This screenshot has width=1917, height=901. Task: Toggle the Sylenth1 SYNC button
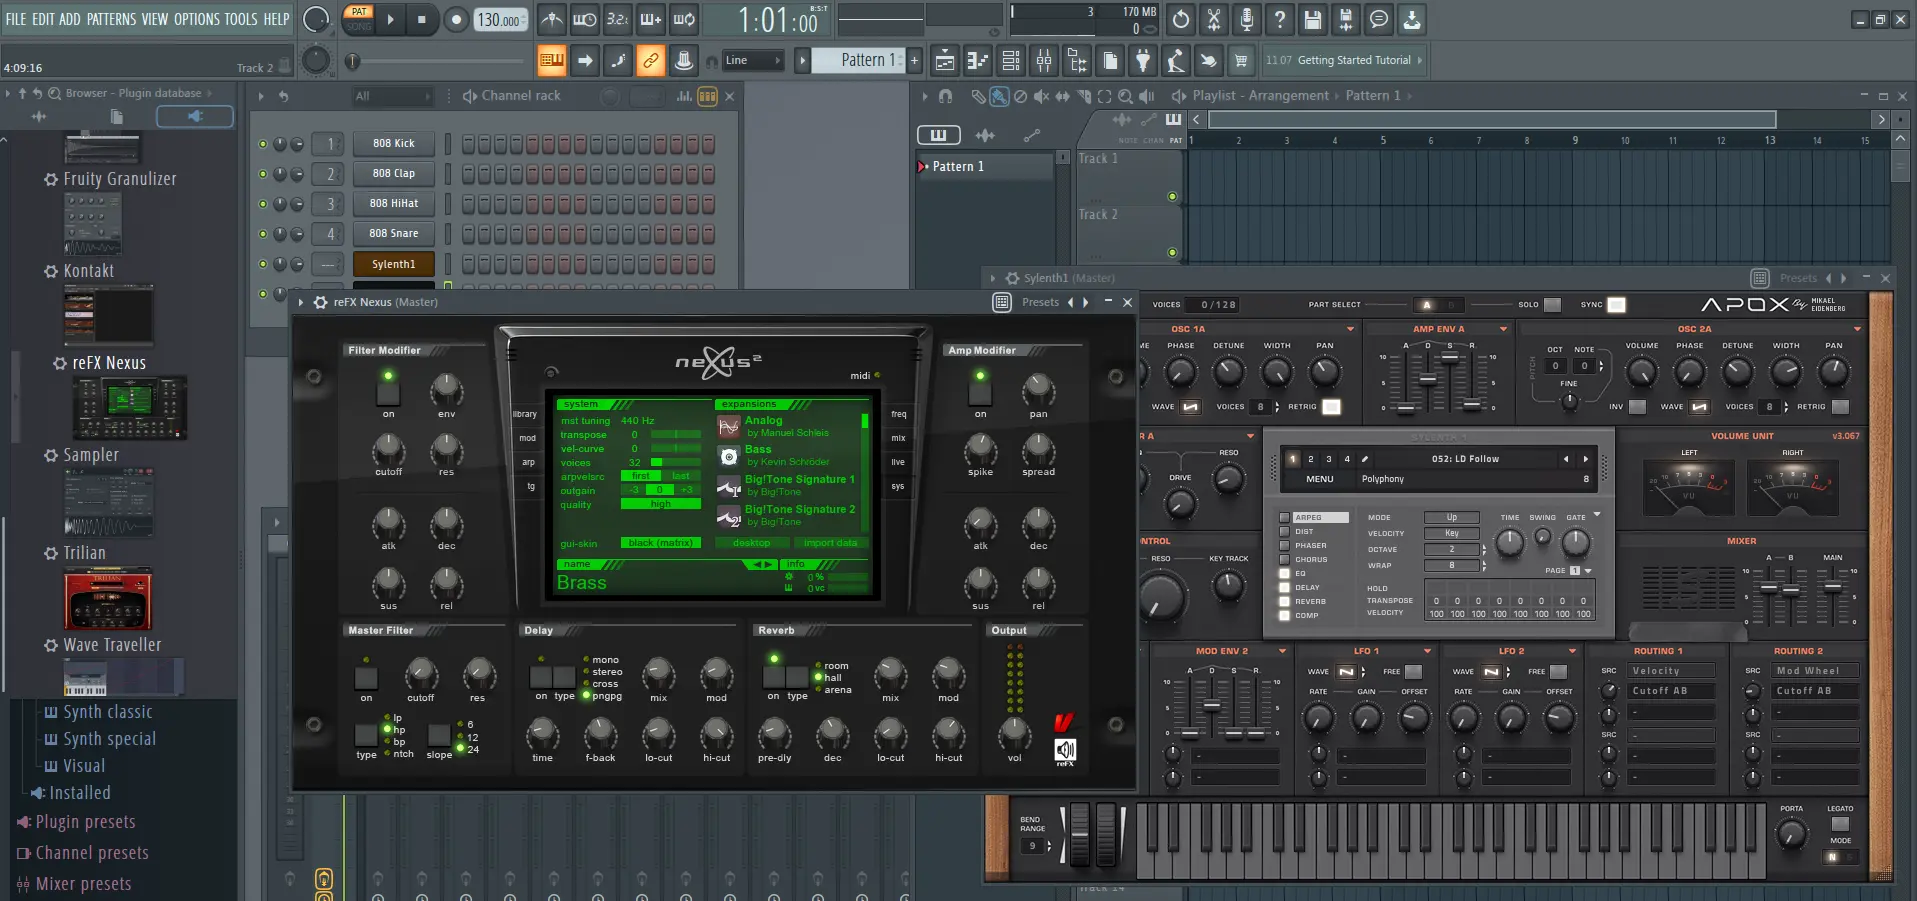click(1616, 305)
